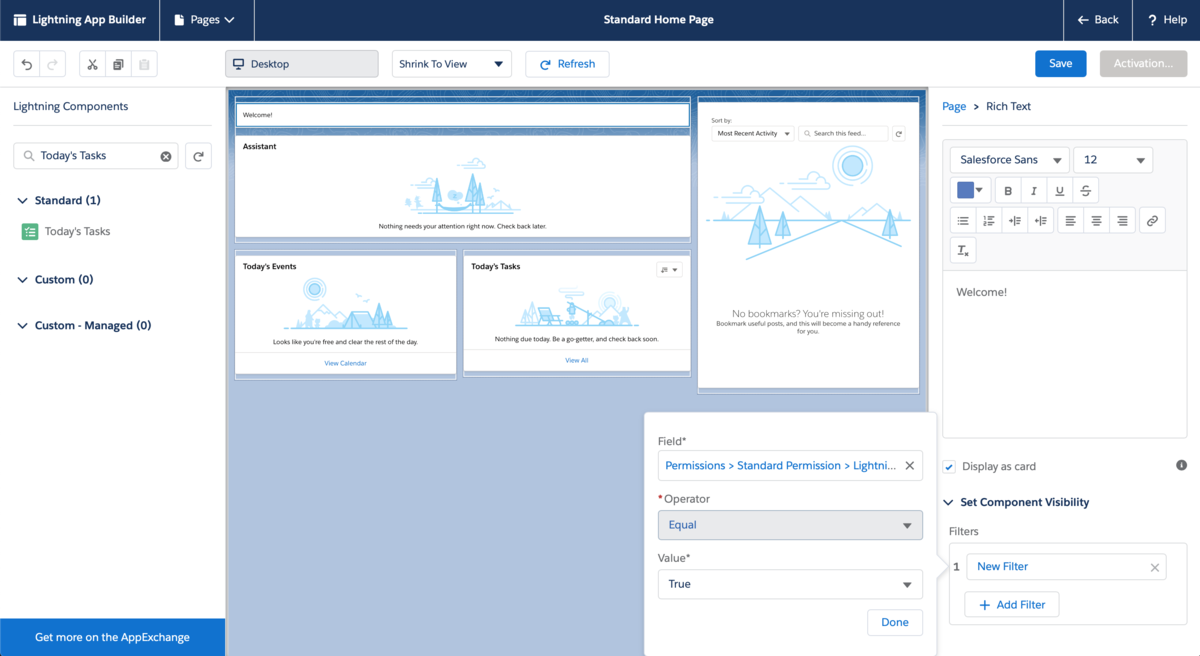
Task: Copy the selected component
Action: (118, 64)
